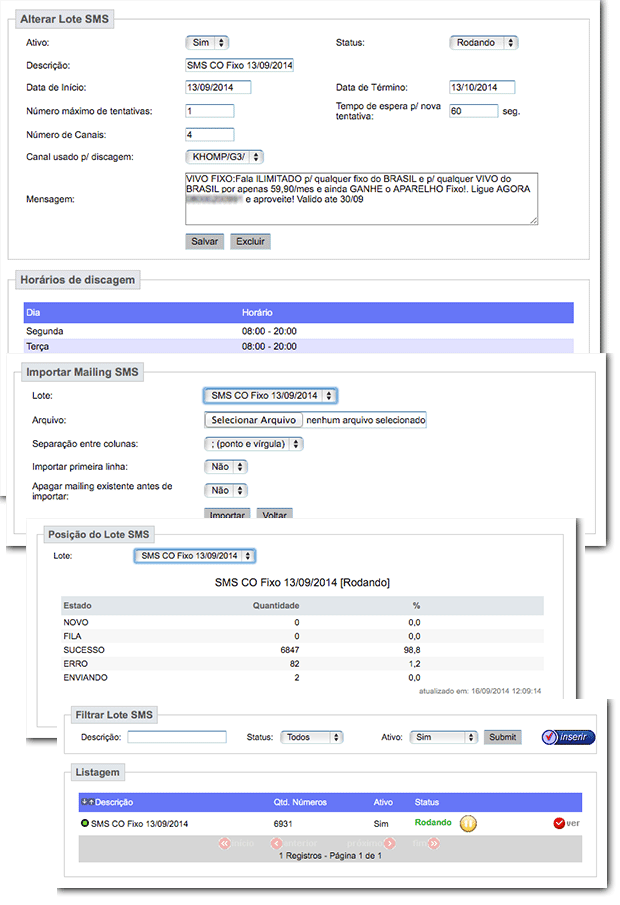Click the Data de Início field
This screenshot has height=905, width=620.
pos(218,87)
